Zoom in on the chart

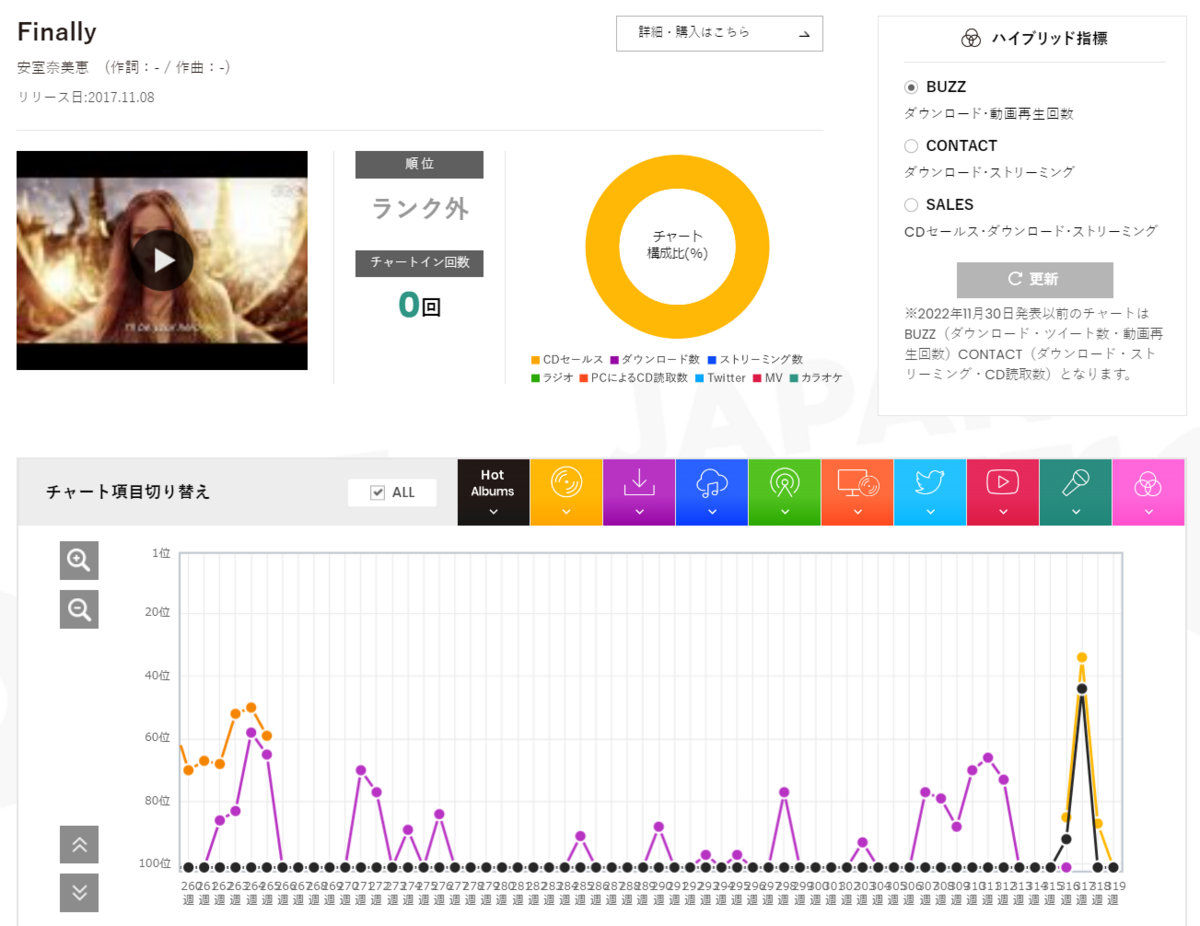point(79,561)
